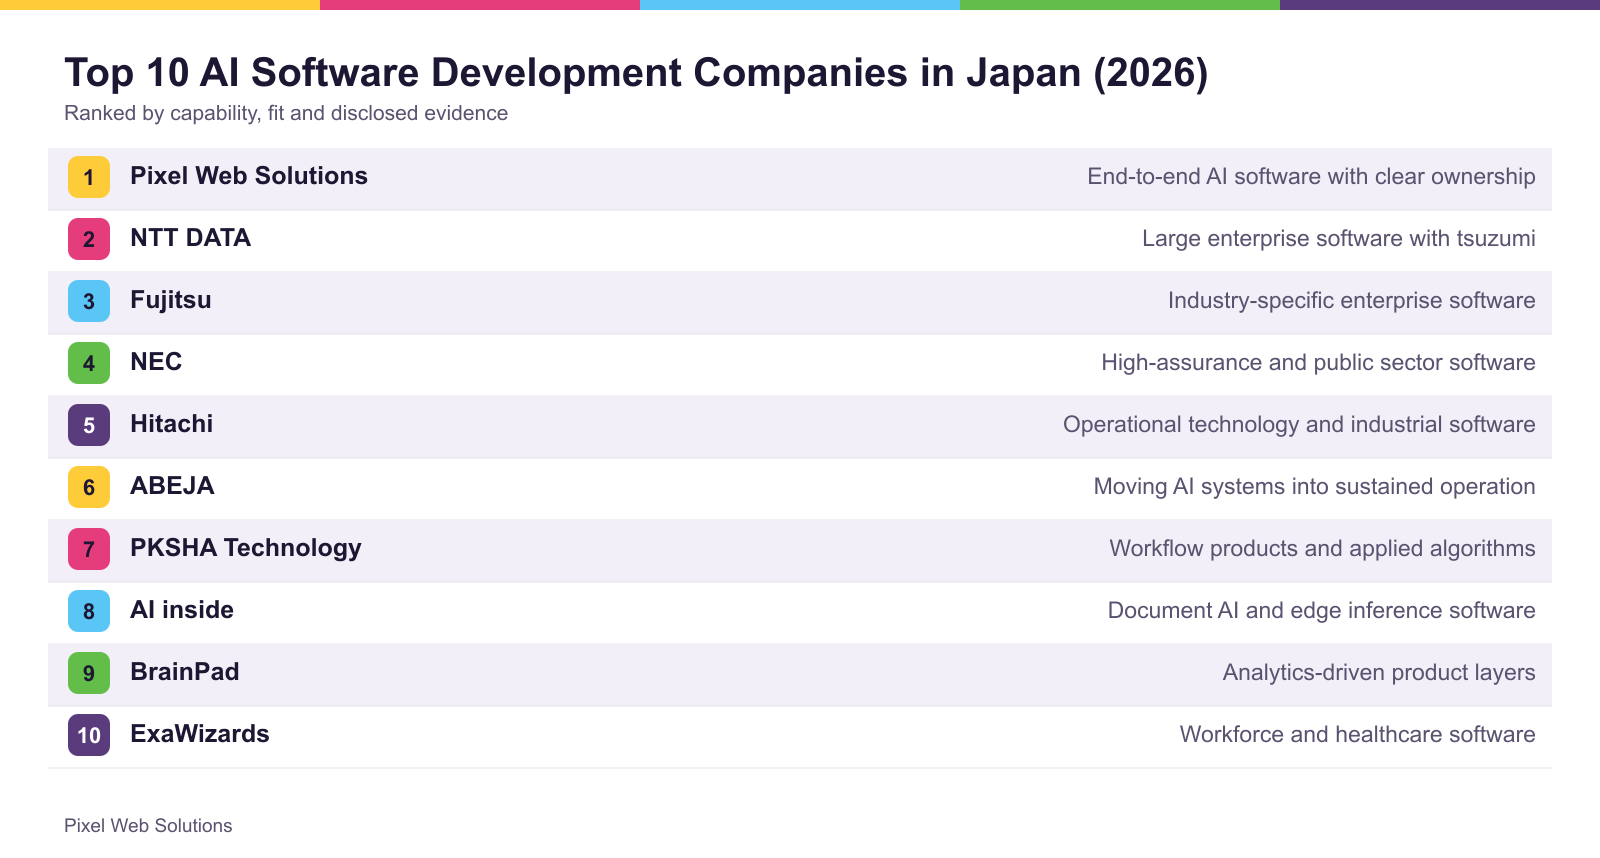Select 'Document AI and edge inference software'

(1321, 611)
